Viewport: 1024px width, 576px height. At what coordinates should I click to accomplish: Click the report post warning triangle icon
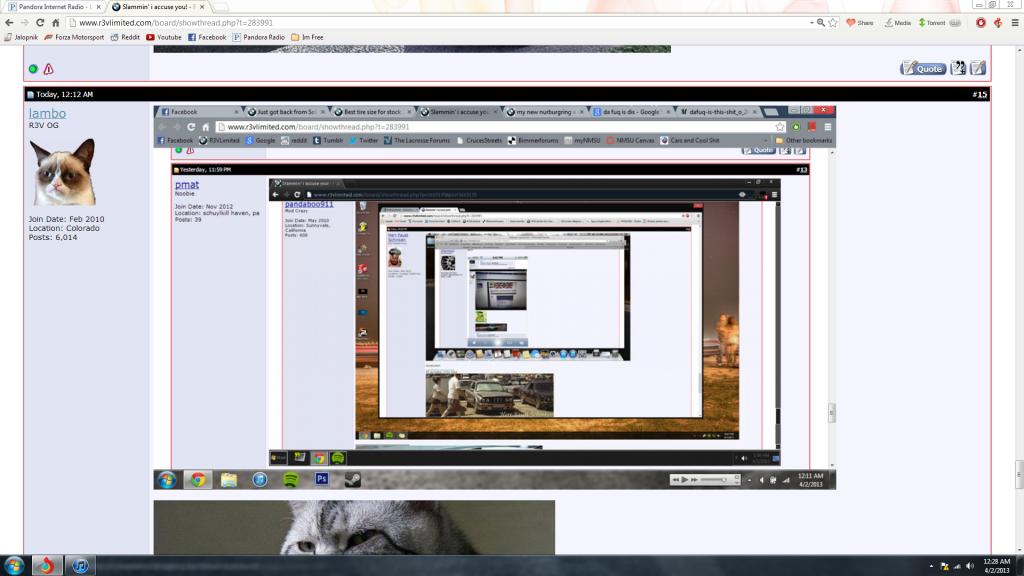point(48,69)
